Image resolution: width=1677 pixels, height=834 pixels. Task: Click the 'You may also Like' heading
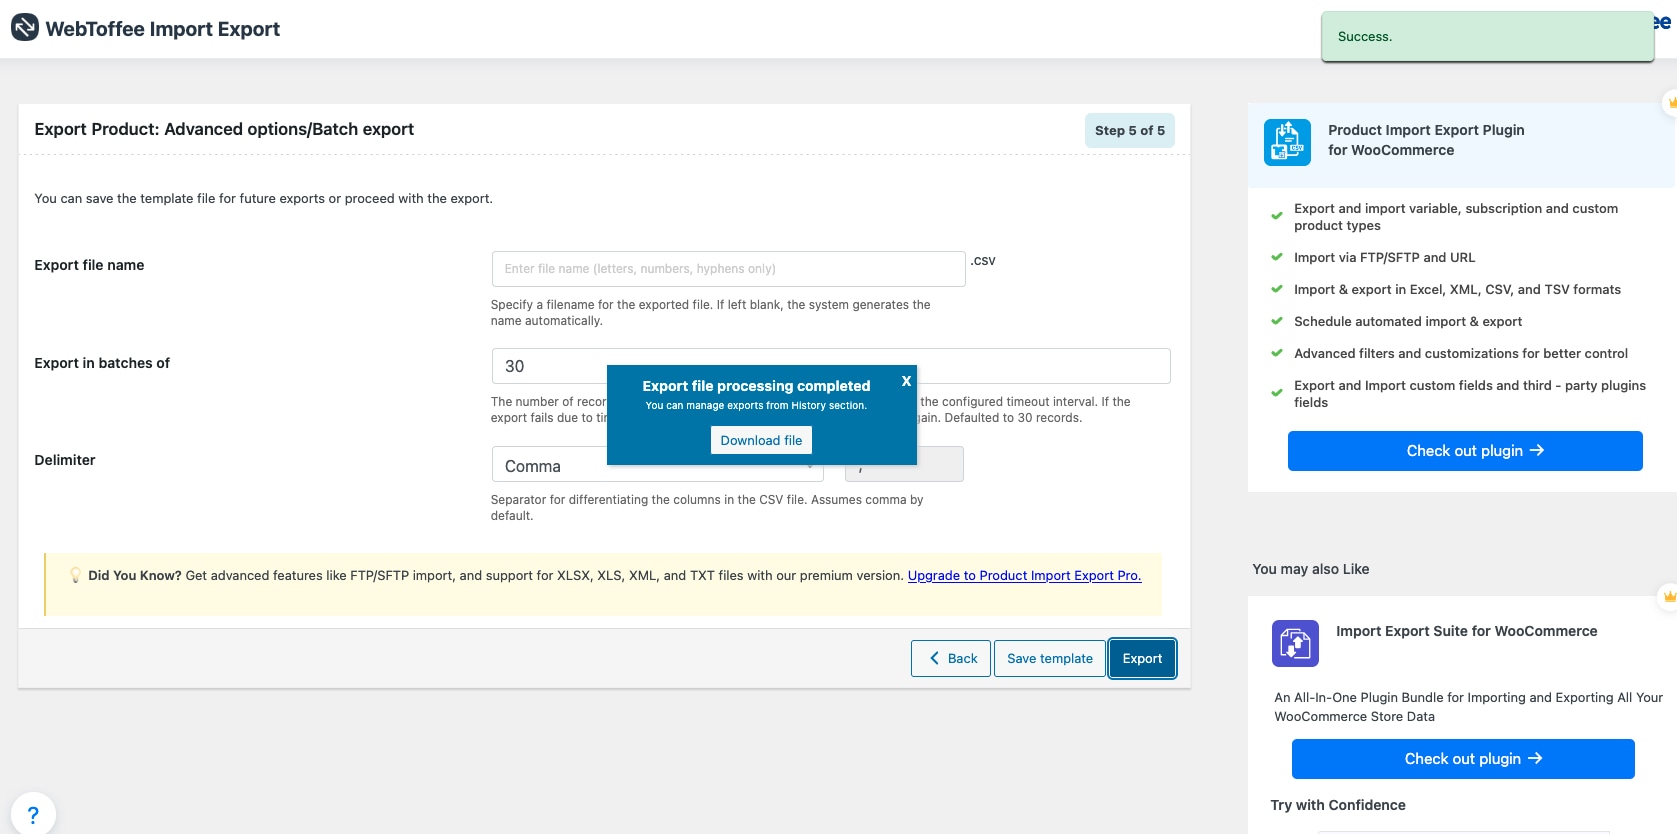click(x=1311, y=569)
